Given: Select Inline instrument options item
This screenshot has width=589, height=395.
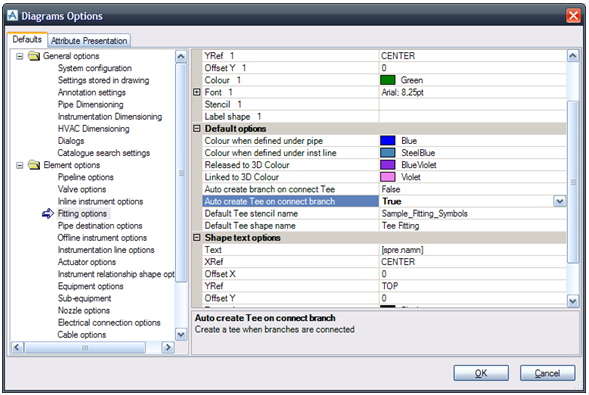Looking at the screenshot, I should [100, 202].
